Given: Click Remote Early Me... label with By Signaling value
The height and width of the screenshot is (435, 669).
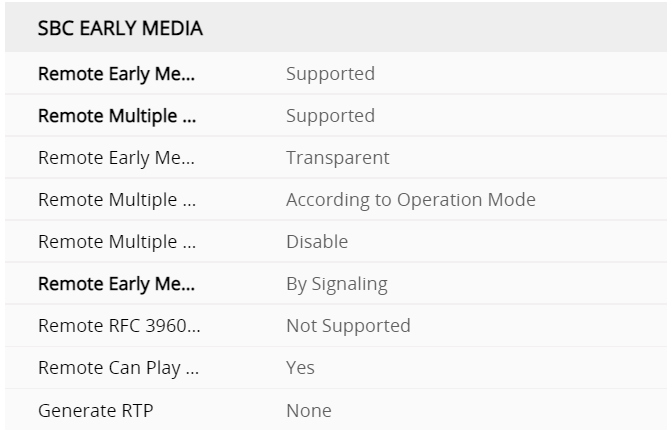Looking at the screenshot, I should [x=116, y=284].
